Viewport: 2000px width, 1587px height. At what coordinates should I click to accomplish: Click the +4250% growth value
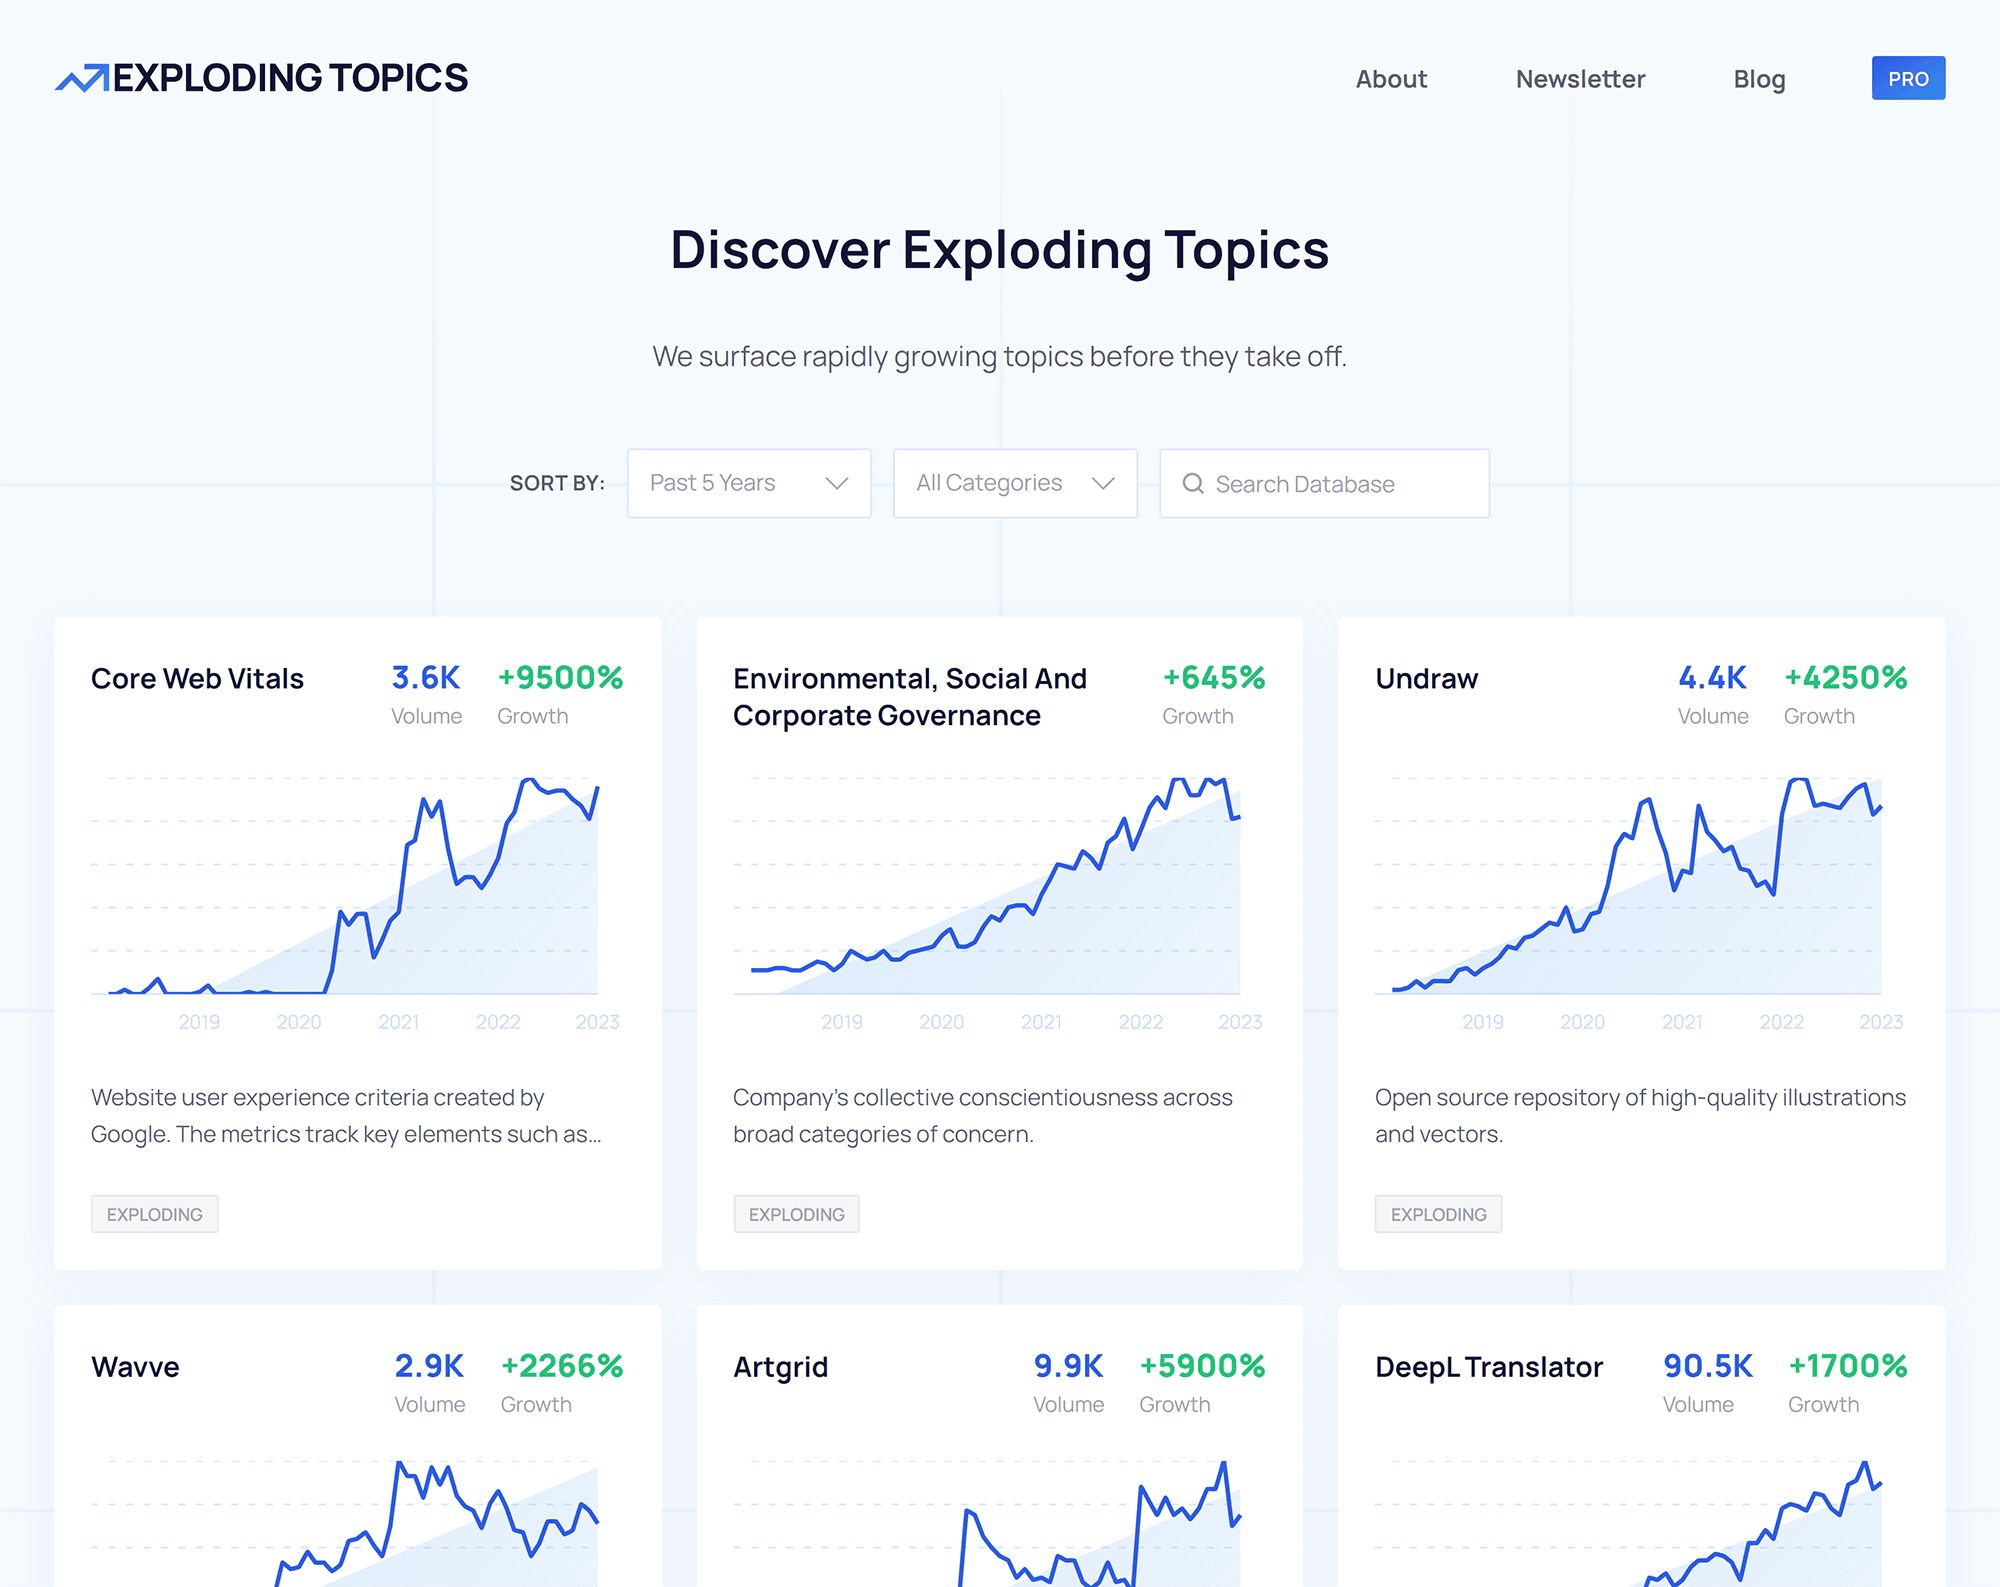pos(1846,678)
